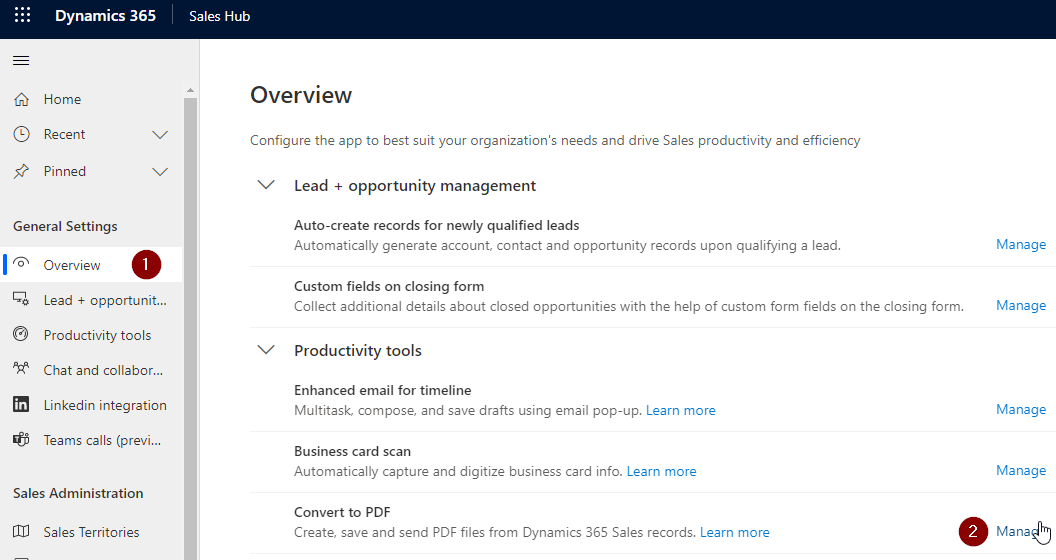This screenshot has height=560, width=1056.
Task: Click the Recent clock icon
Action: [22, 134]
